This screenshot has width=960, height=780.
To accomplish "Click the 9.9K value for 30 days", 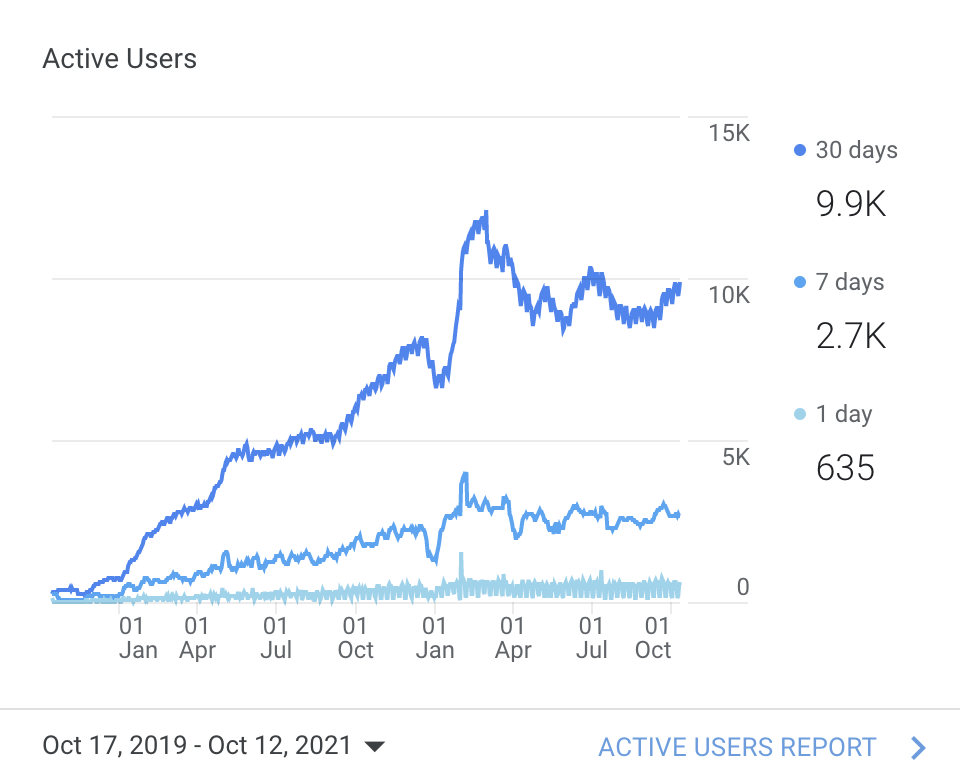I will tap(851, 204).
